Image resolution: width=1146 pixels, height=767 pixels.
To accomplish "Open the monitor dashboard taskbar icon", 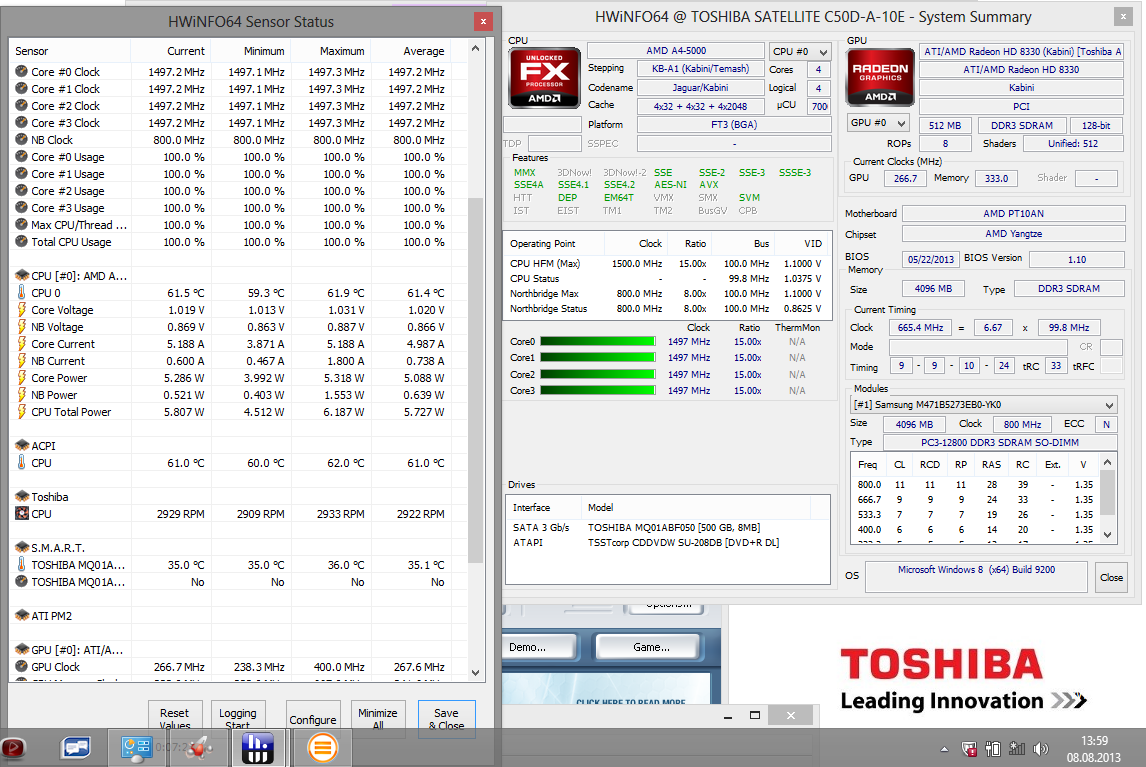I will pyautogui.click(x=136, y=748).
